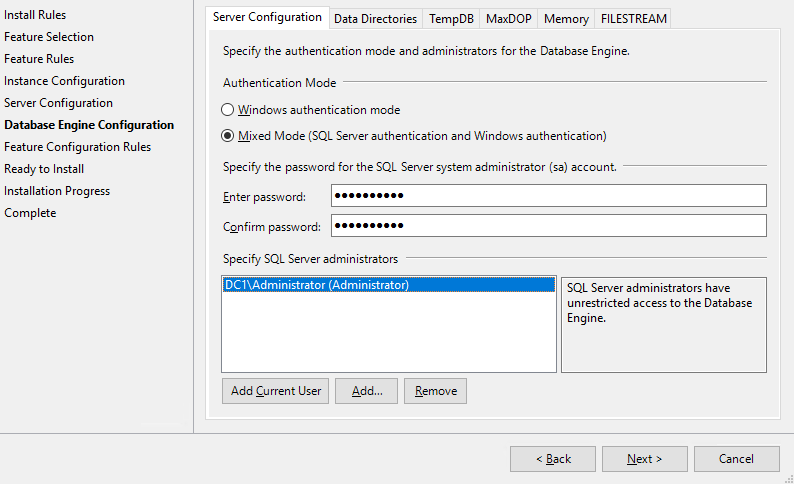
Task: Click Instance Configuration step in sidebar
Action: pos(64,81)
